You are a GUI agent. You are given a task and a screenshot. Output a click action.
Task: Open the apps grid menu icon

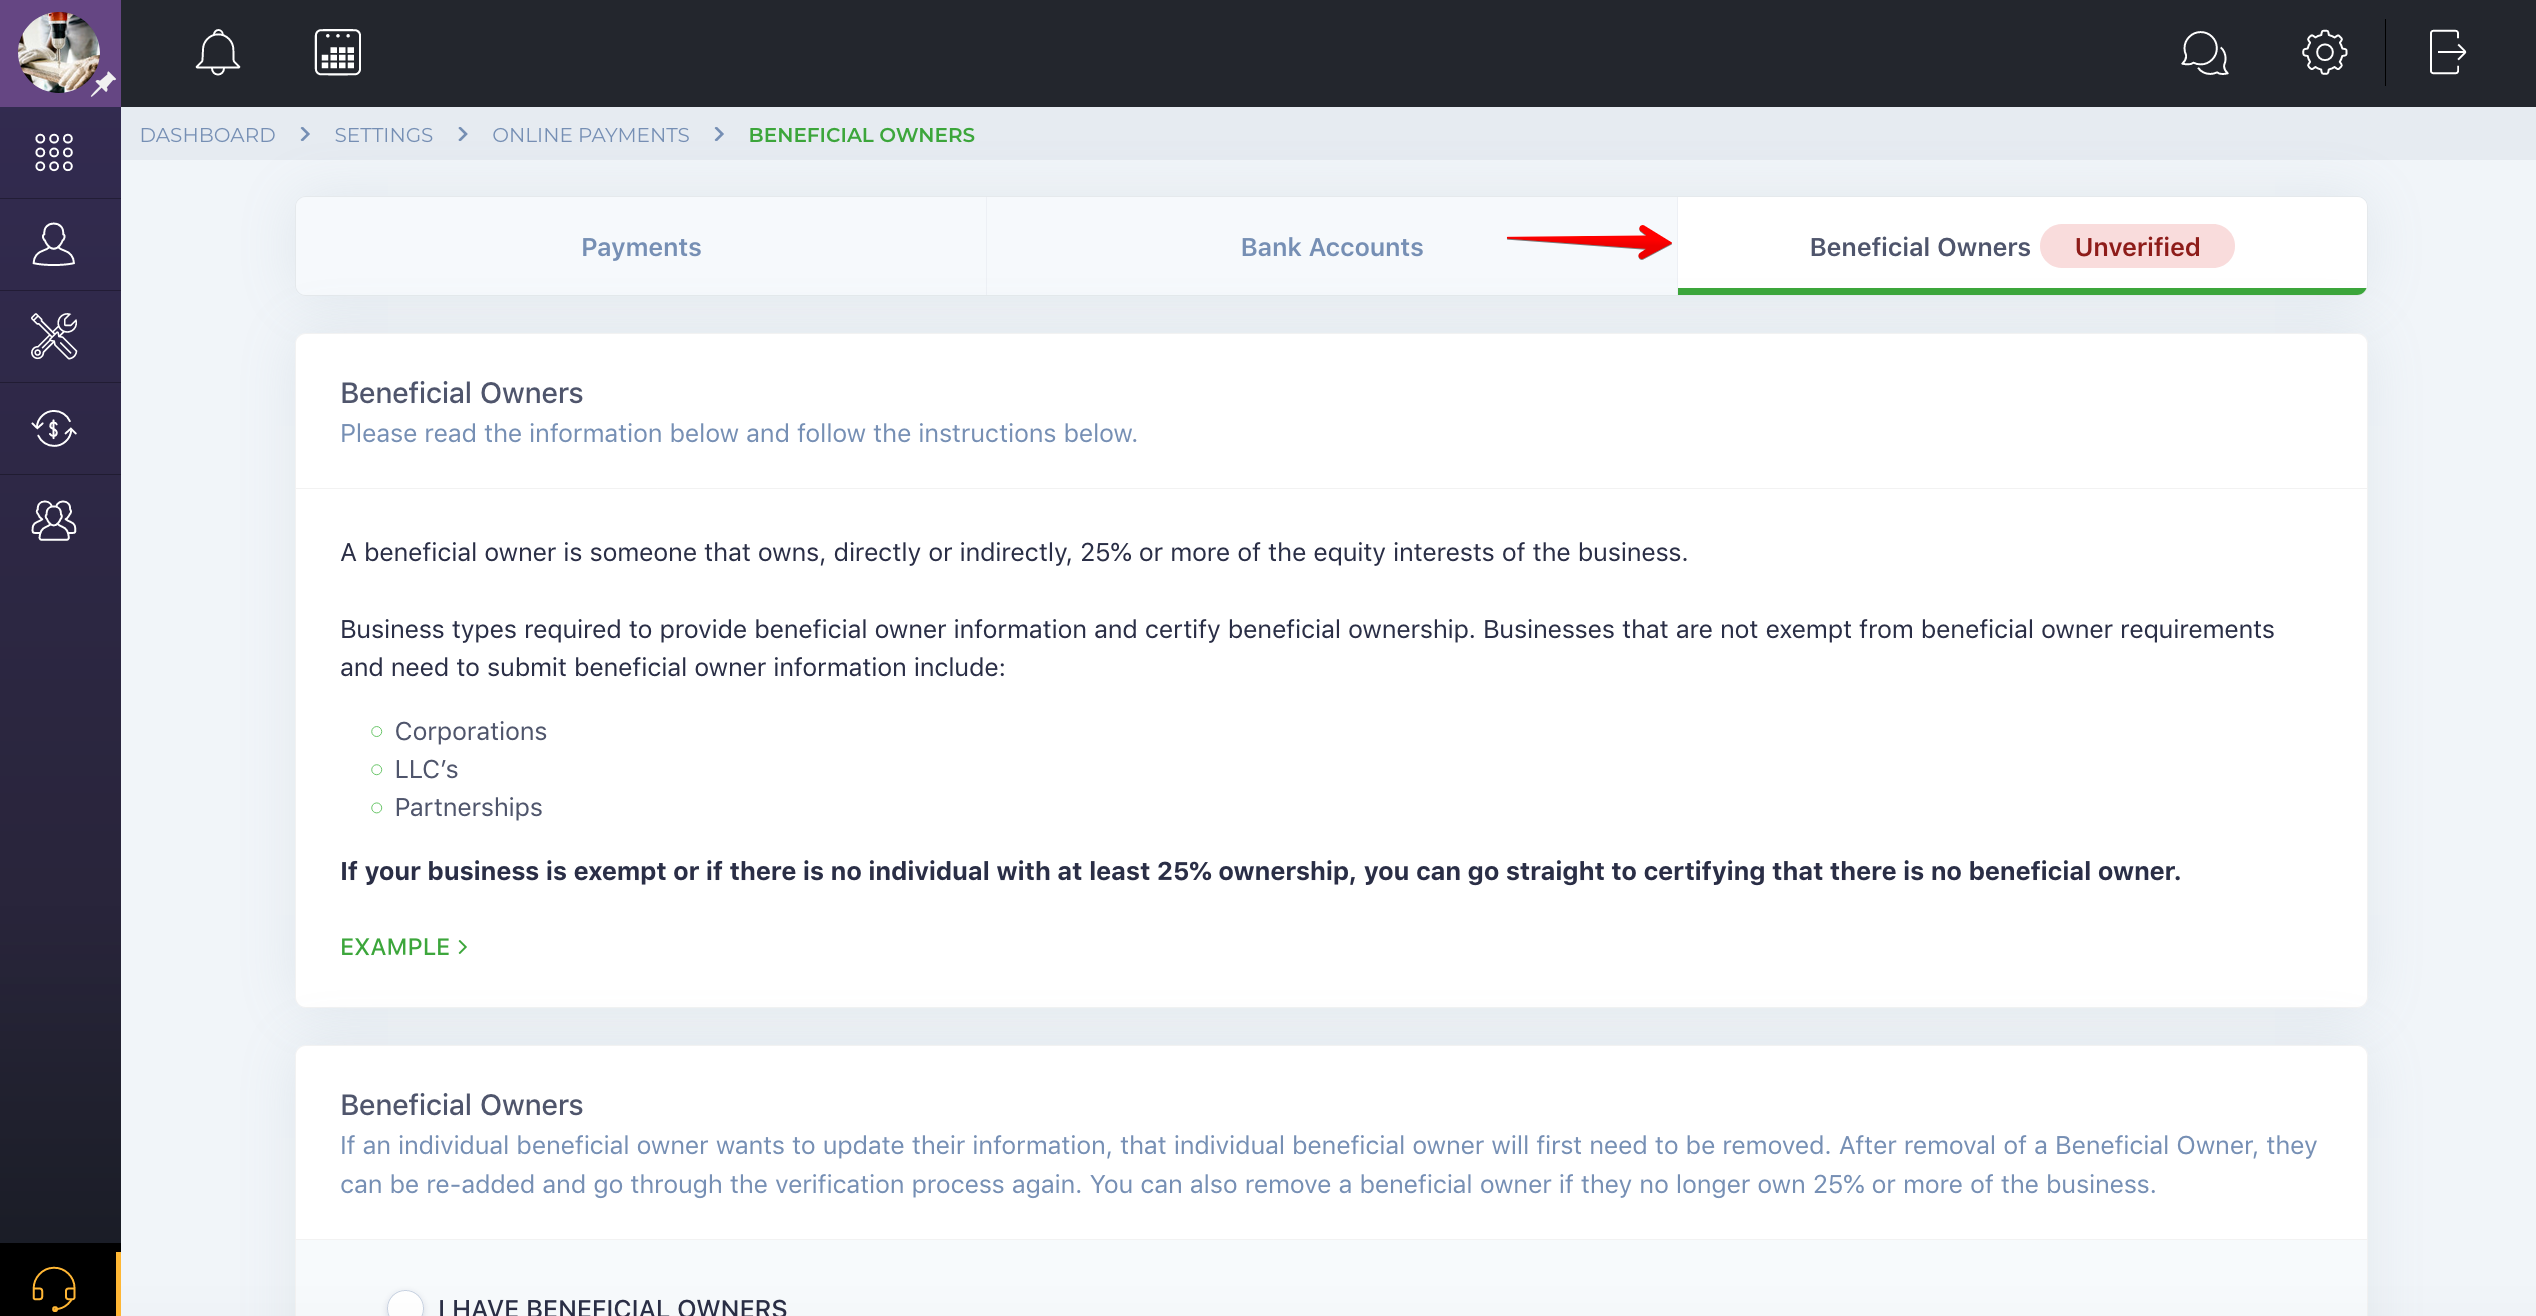pyautogui.click(x=54, y=152)
